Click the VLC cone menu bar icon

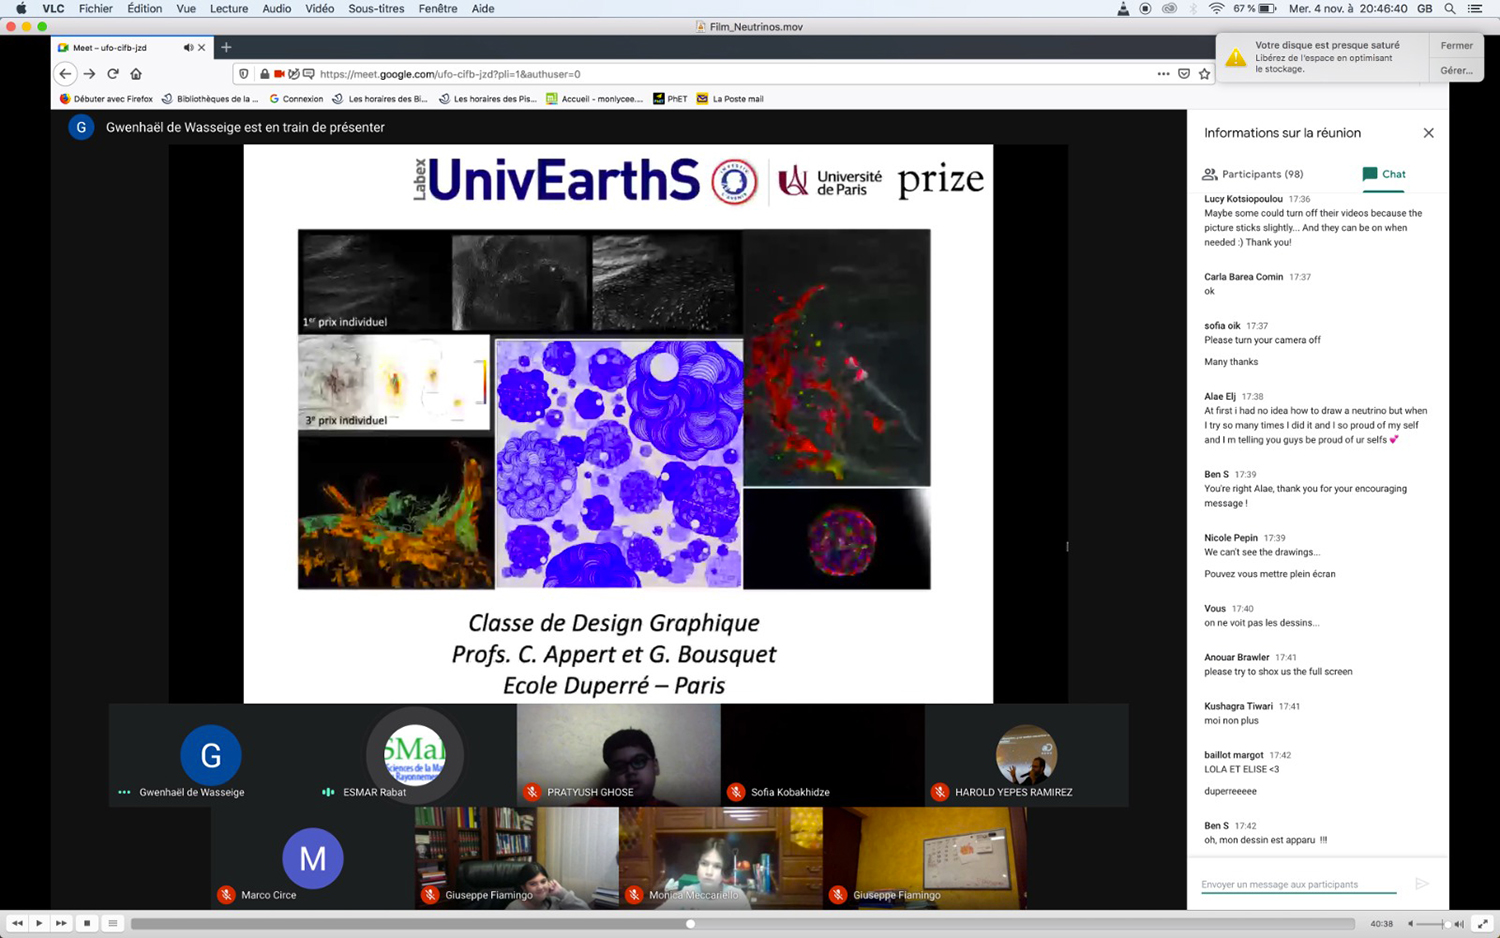click(1123, 8)
